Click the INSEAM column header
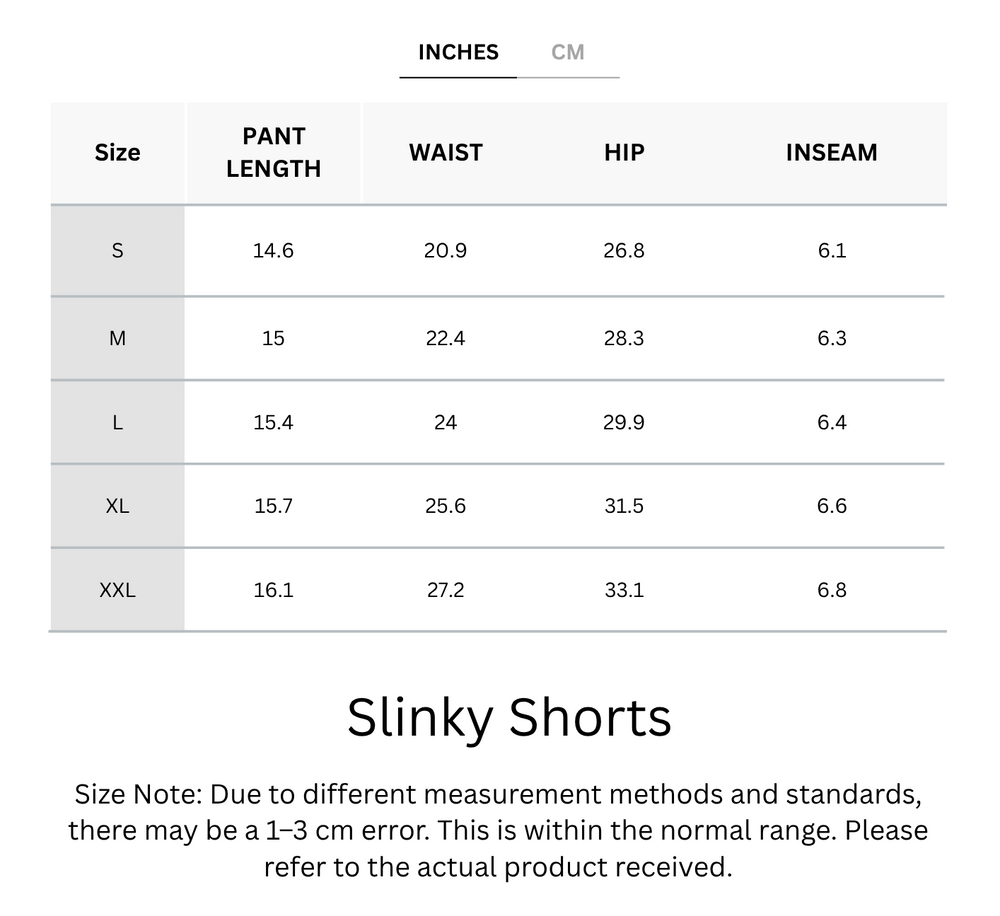1000x916 pixels. click(x=831, y=153)
